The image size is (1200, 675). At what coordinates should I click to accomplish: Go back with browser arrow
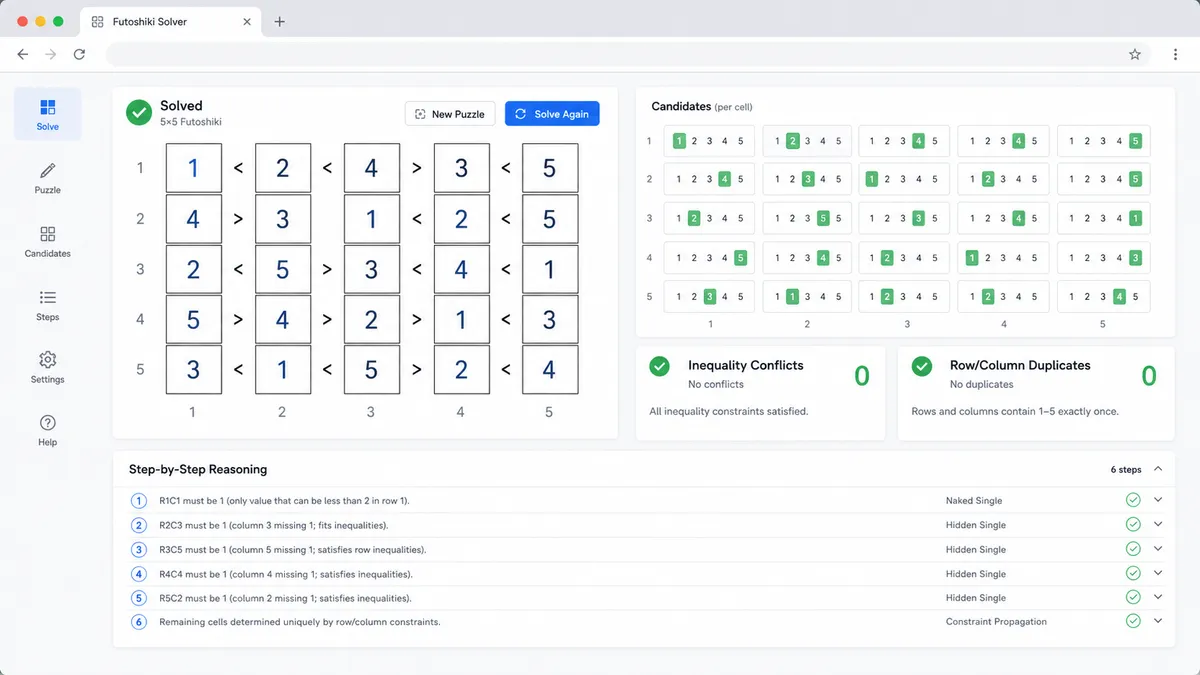coord(23,55)
